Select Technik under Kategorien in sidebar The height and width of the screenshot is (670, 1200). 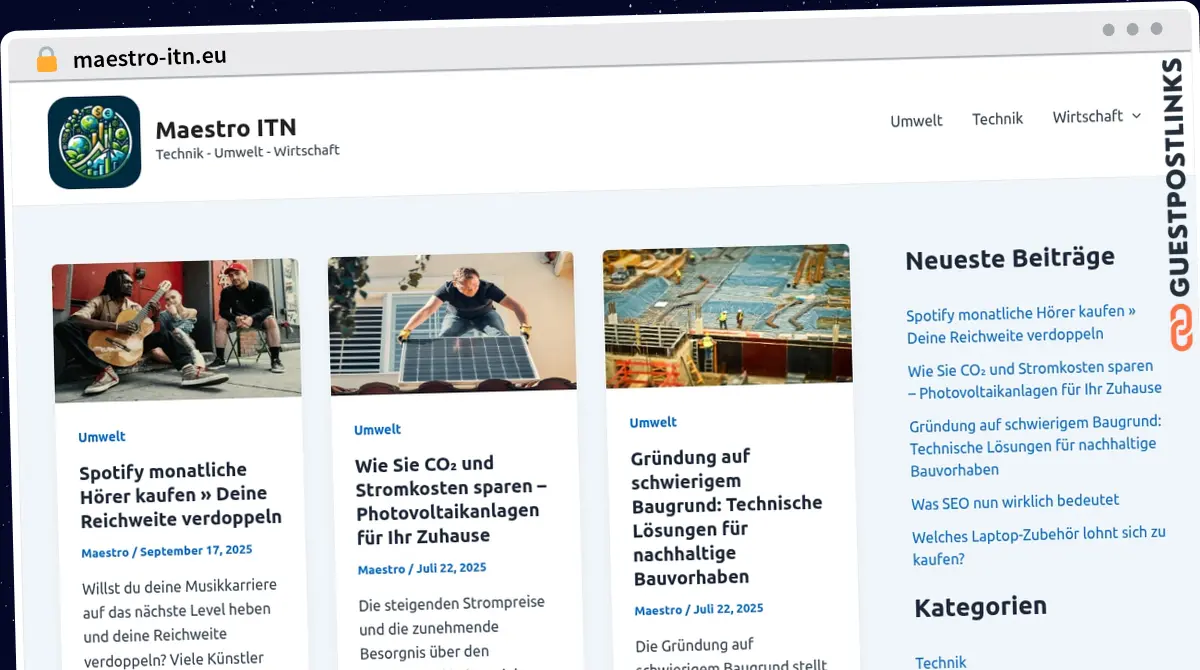940,661
